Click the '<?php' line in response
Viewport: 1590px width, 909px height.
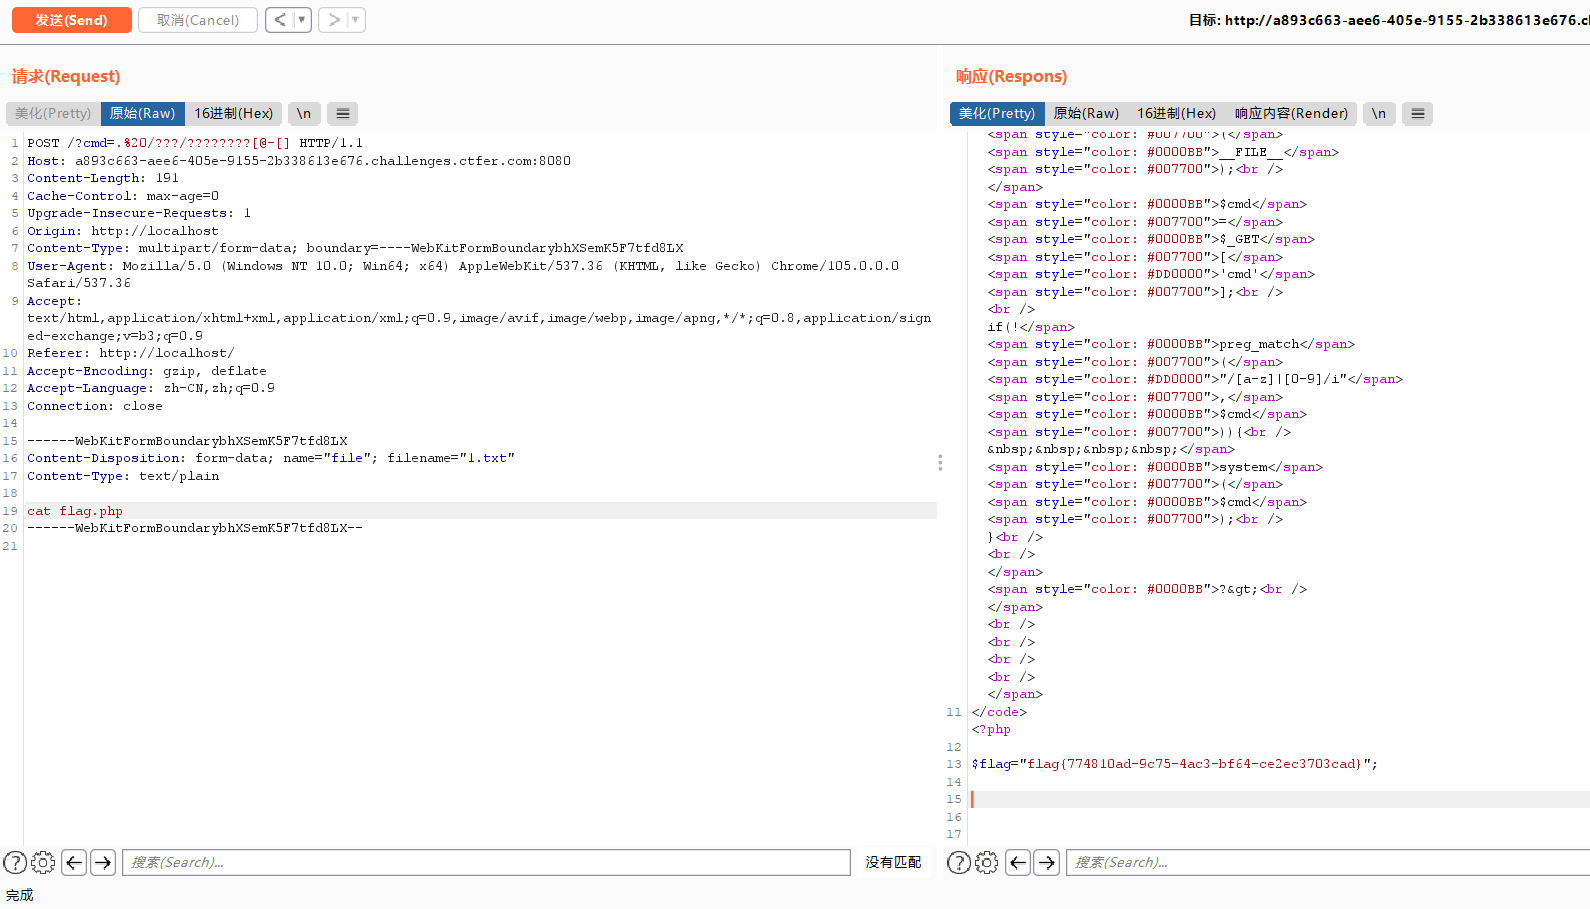pos(991,729)
